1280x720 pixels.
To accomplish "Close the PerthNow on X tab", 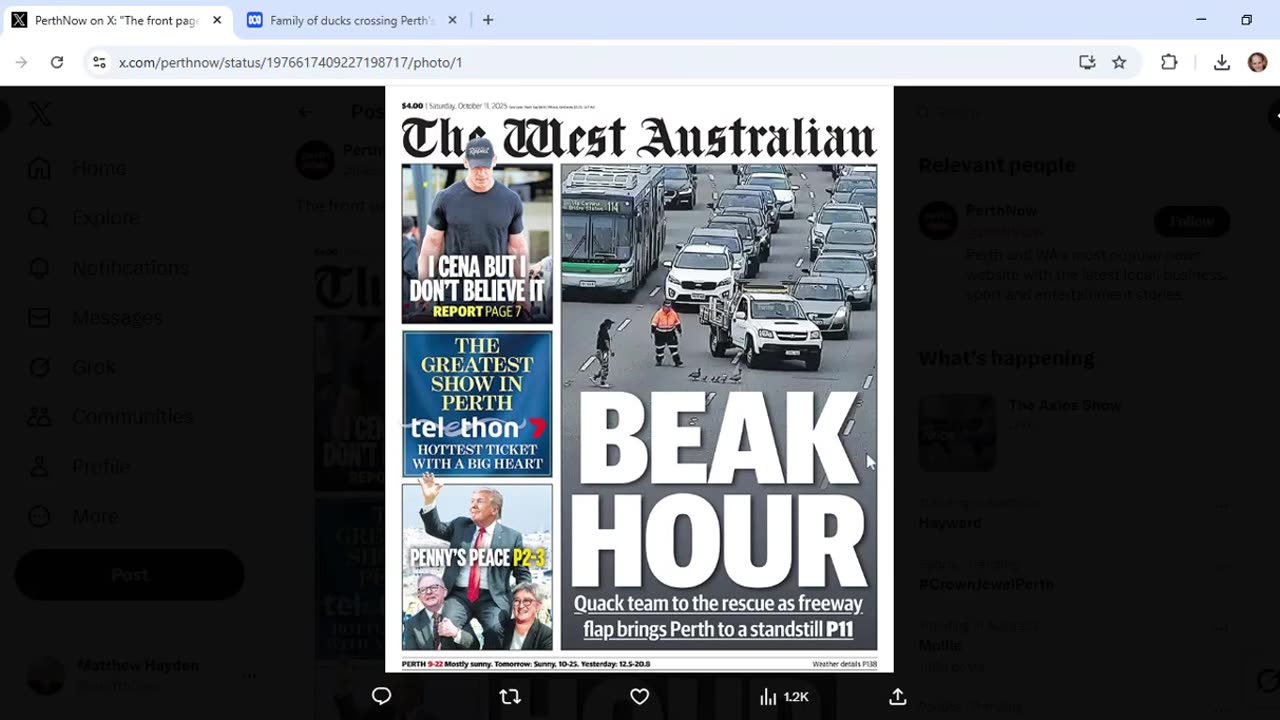I will coord(217,20).
